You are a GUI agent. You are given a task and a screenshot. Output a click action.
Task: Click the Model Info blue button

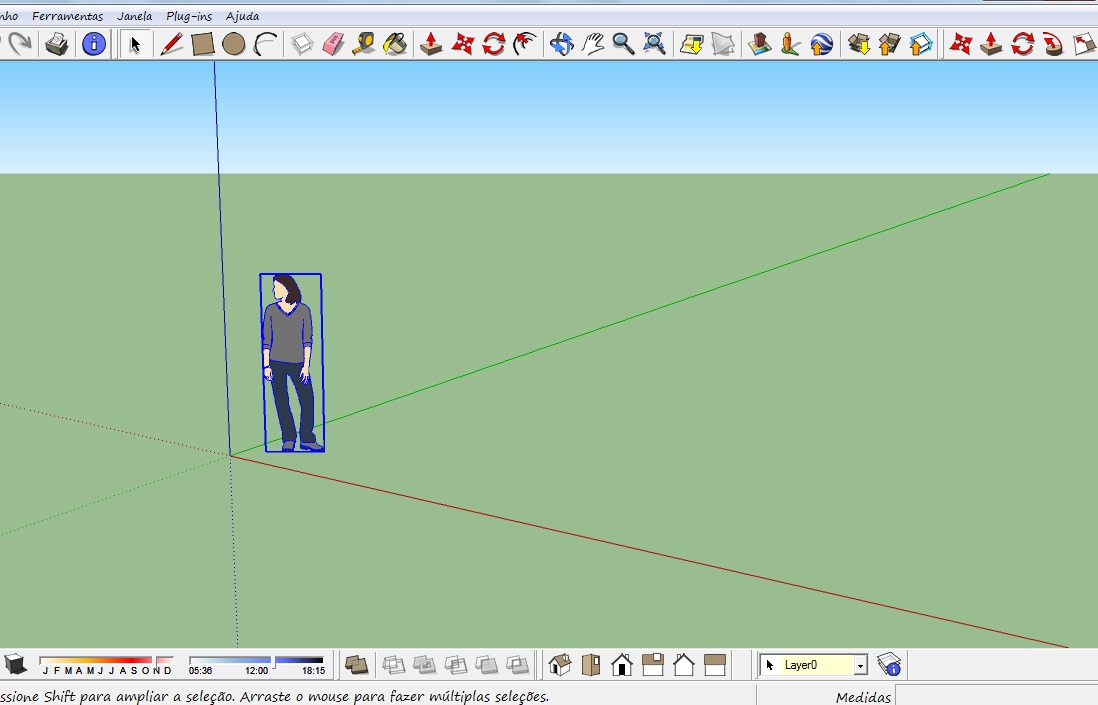(93, 43)
